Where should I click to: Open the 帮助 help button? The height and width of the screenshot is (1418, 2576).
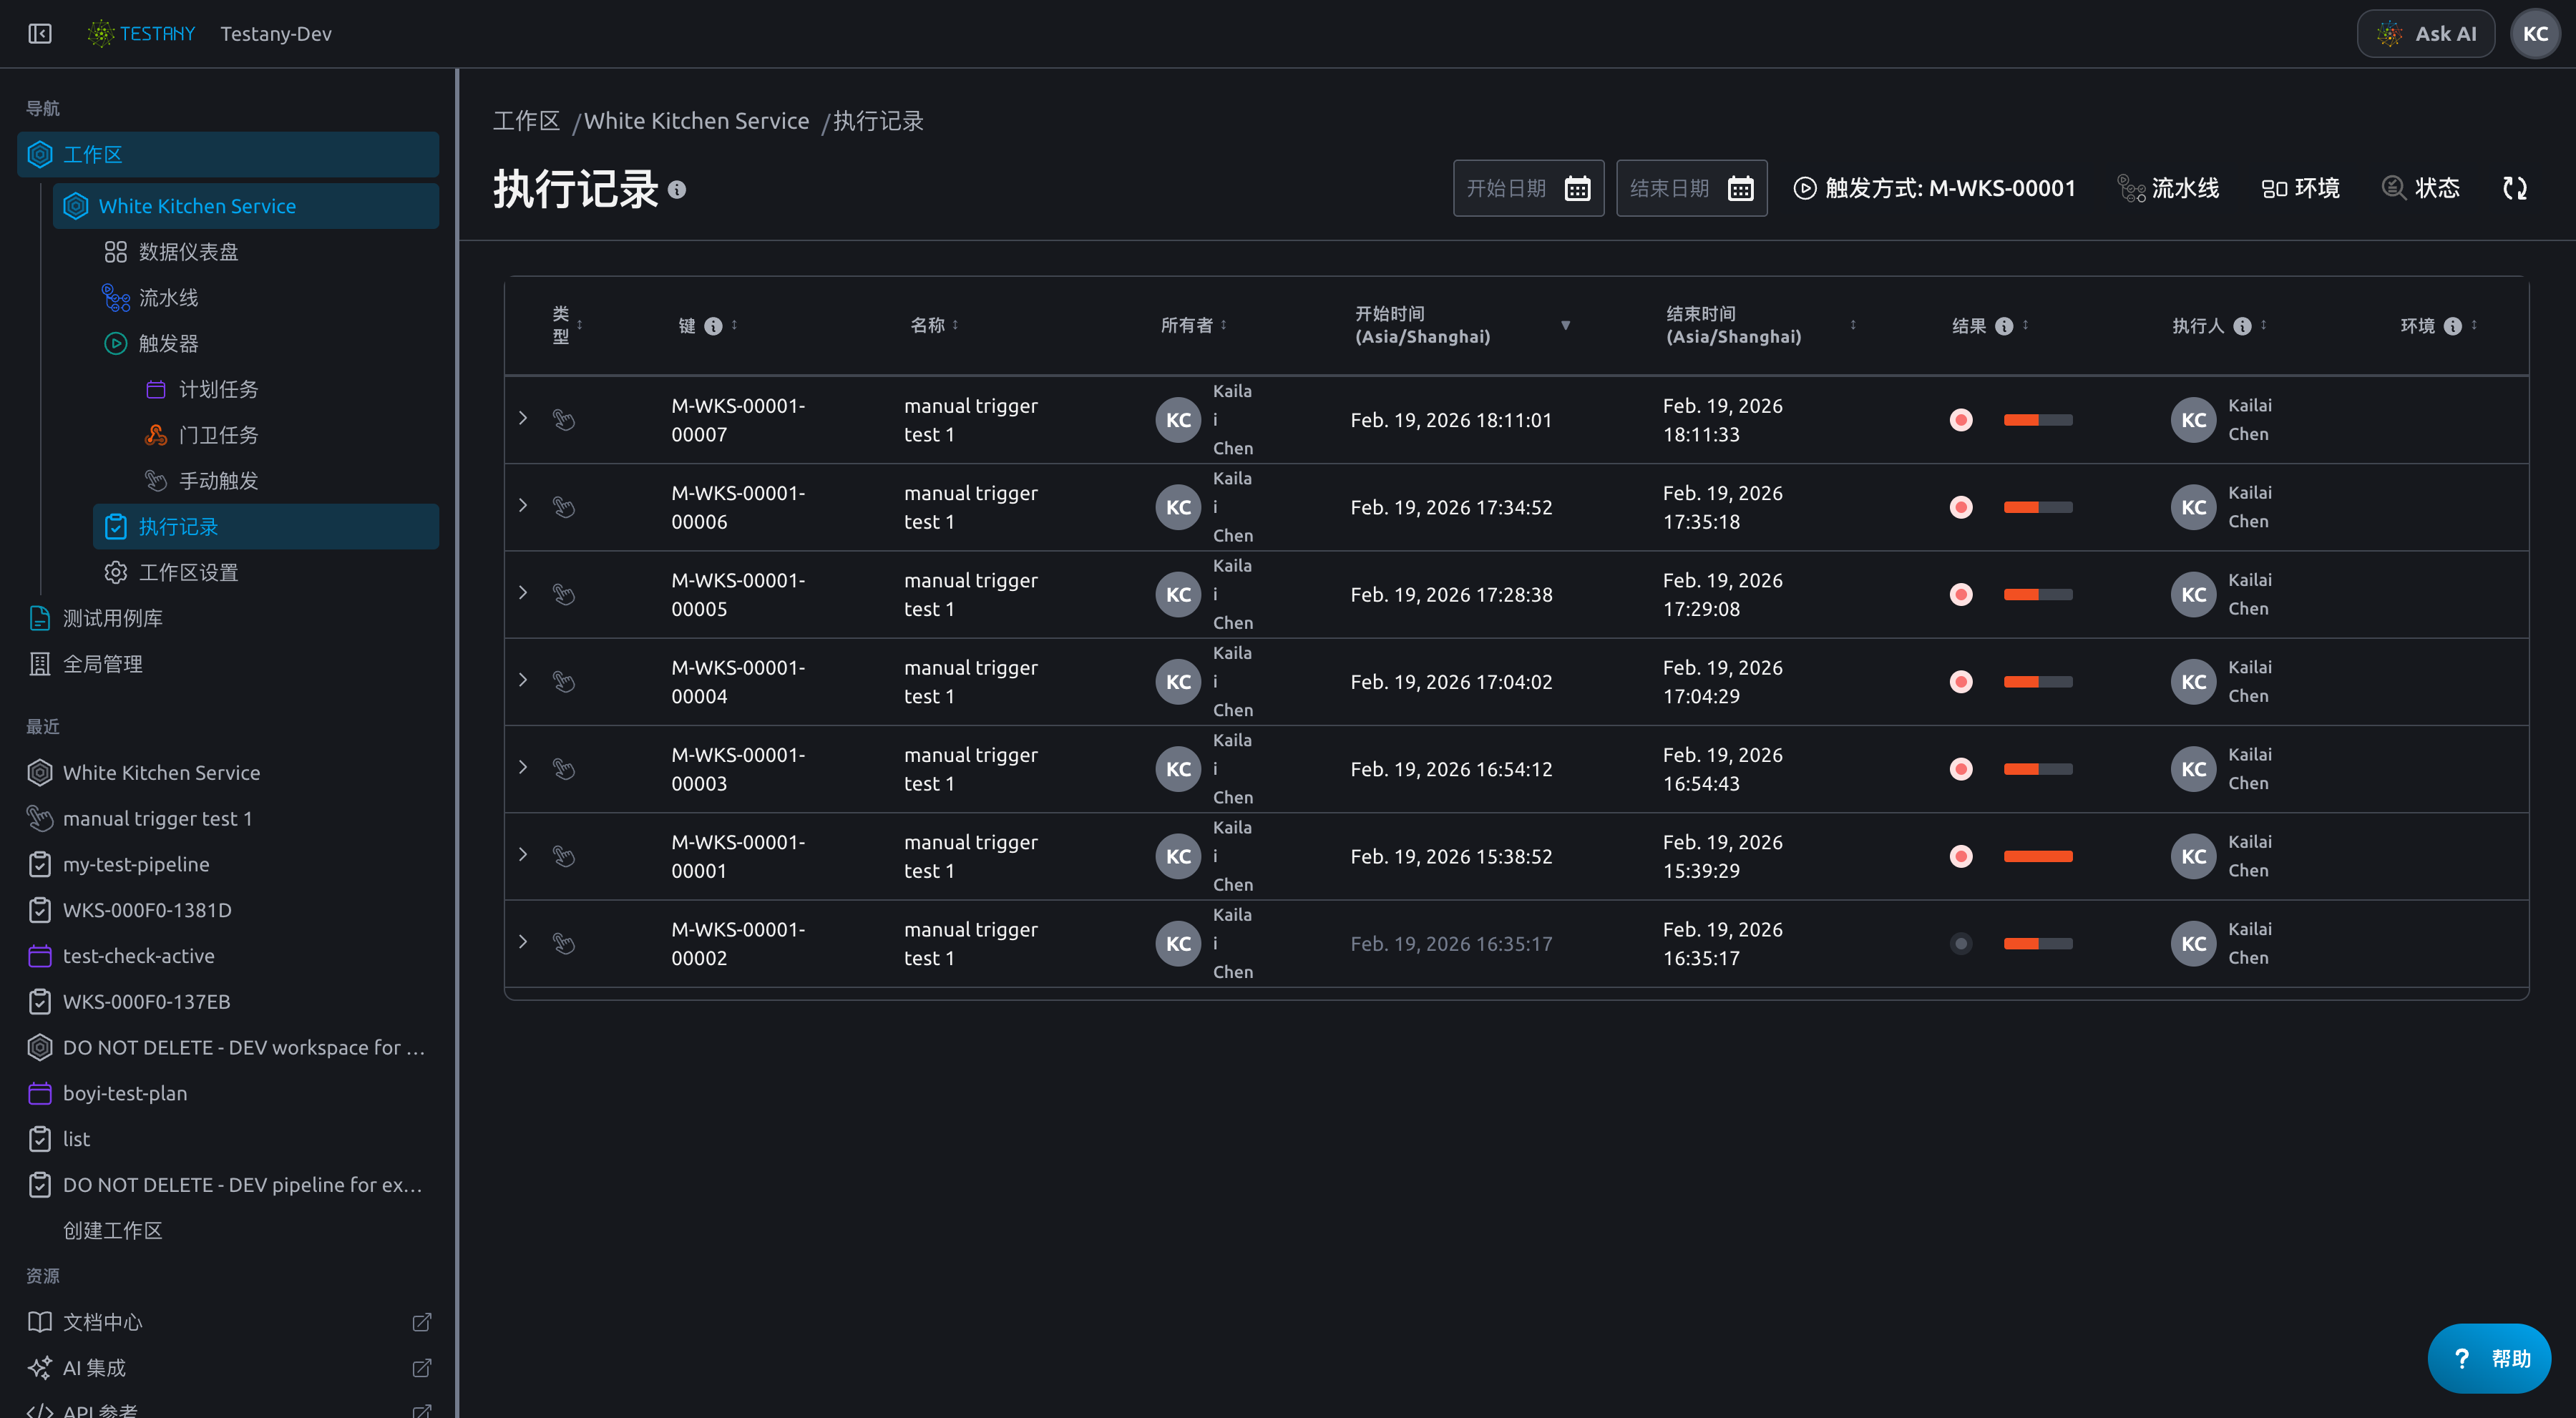(x=2489, y=1359)
